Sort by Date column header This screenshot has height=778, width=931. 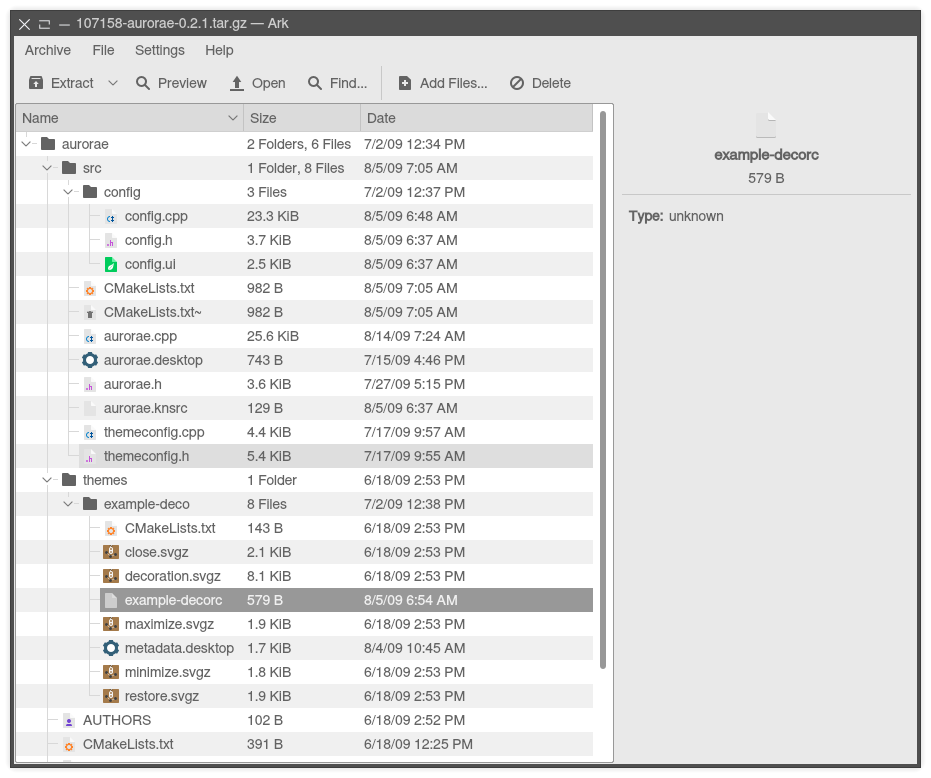click(x=476, y=118)
